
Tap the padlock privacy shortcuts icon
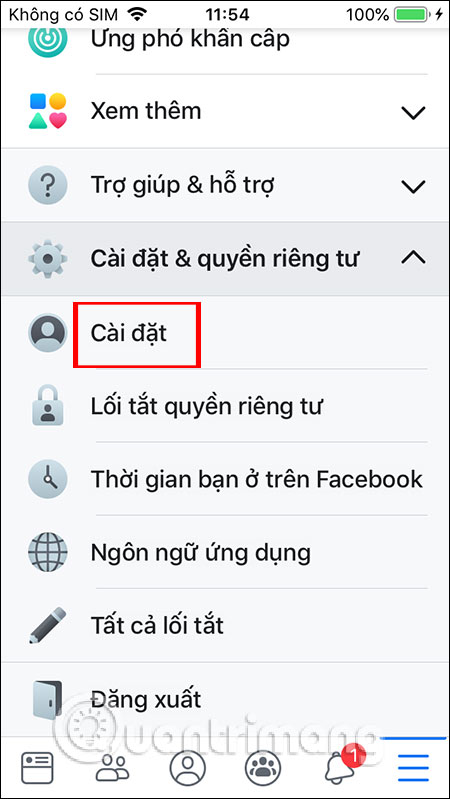coord(47,406)
